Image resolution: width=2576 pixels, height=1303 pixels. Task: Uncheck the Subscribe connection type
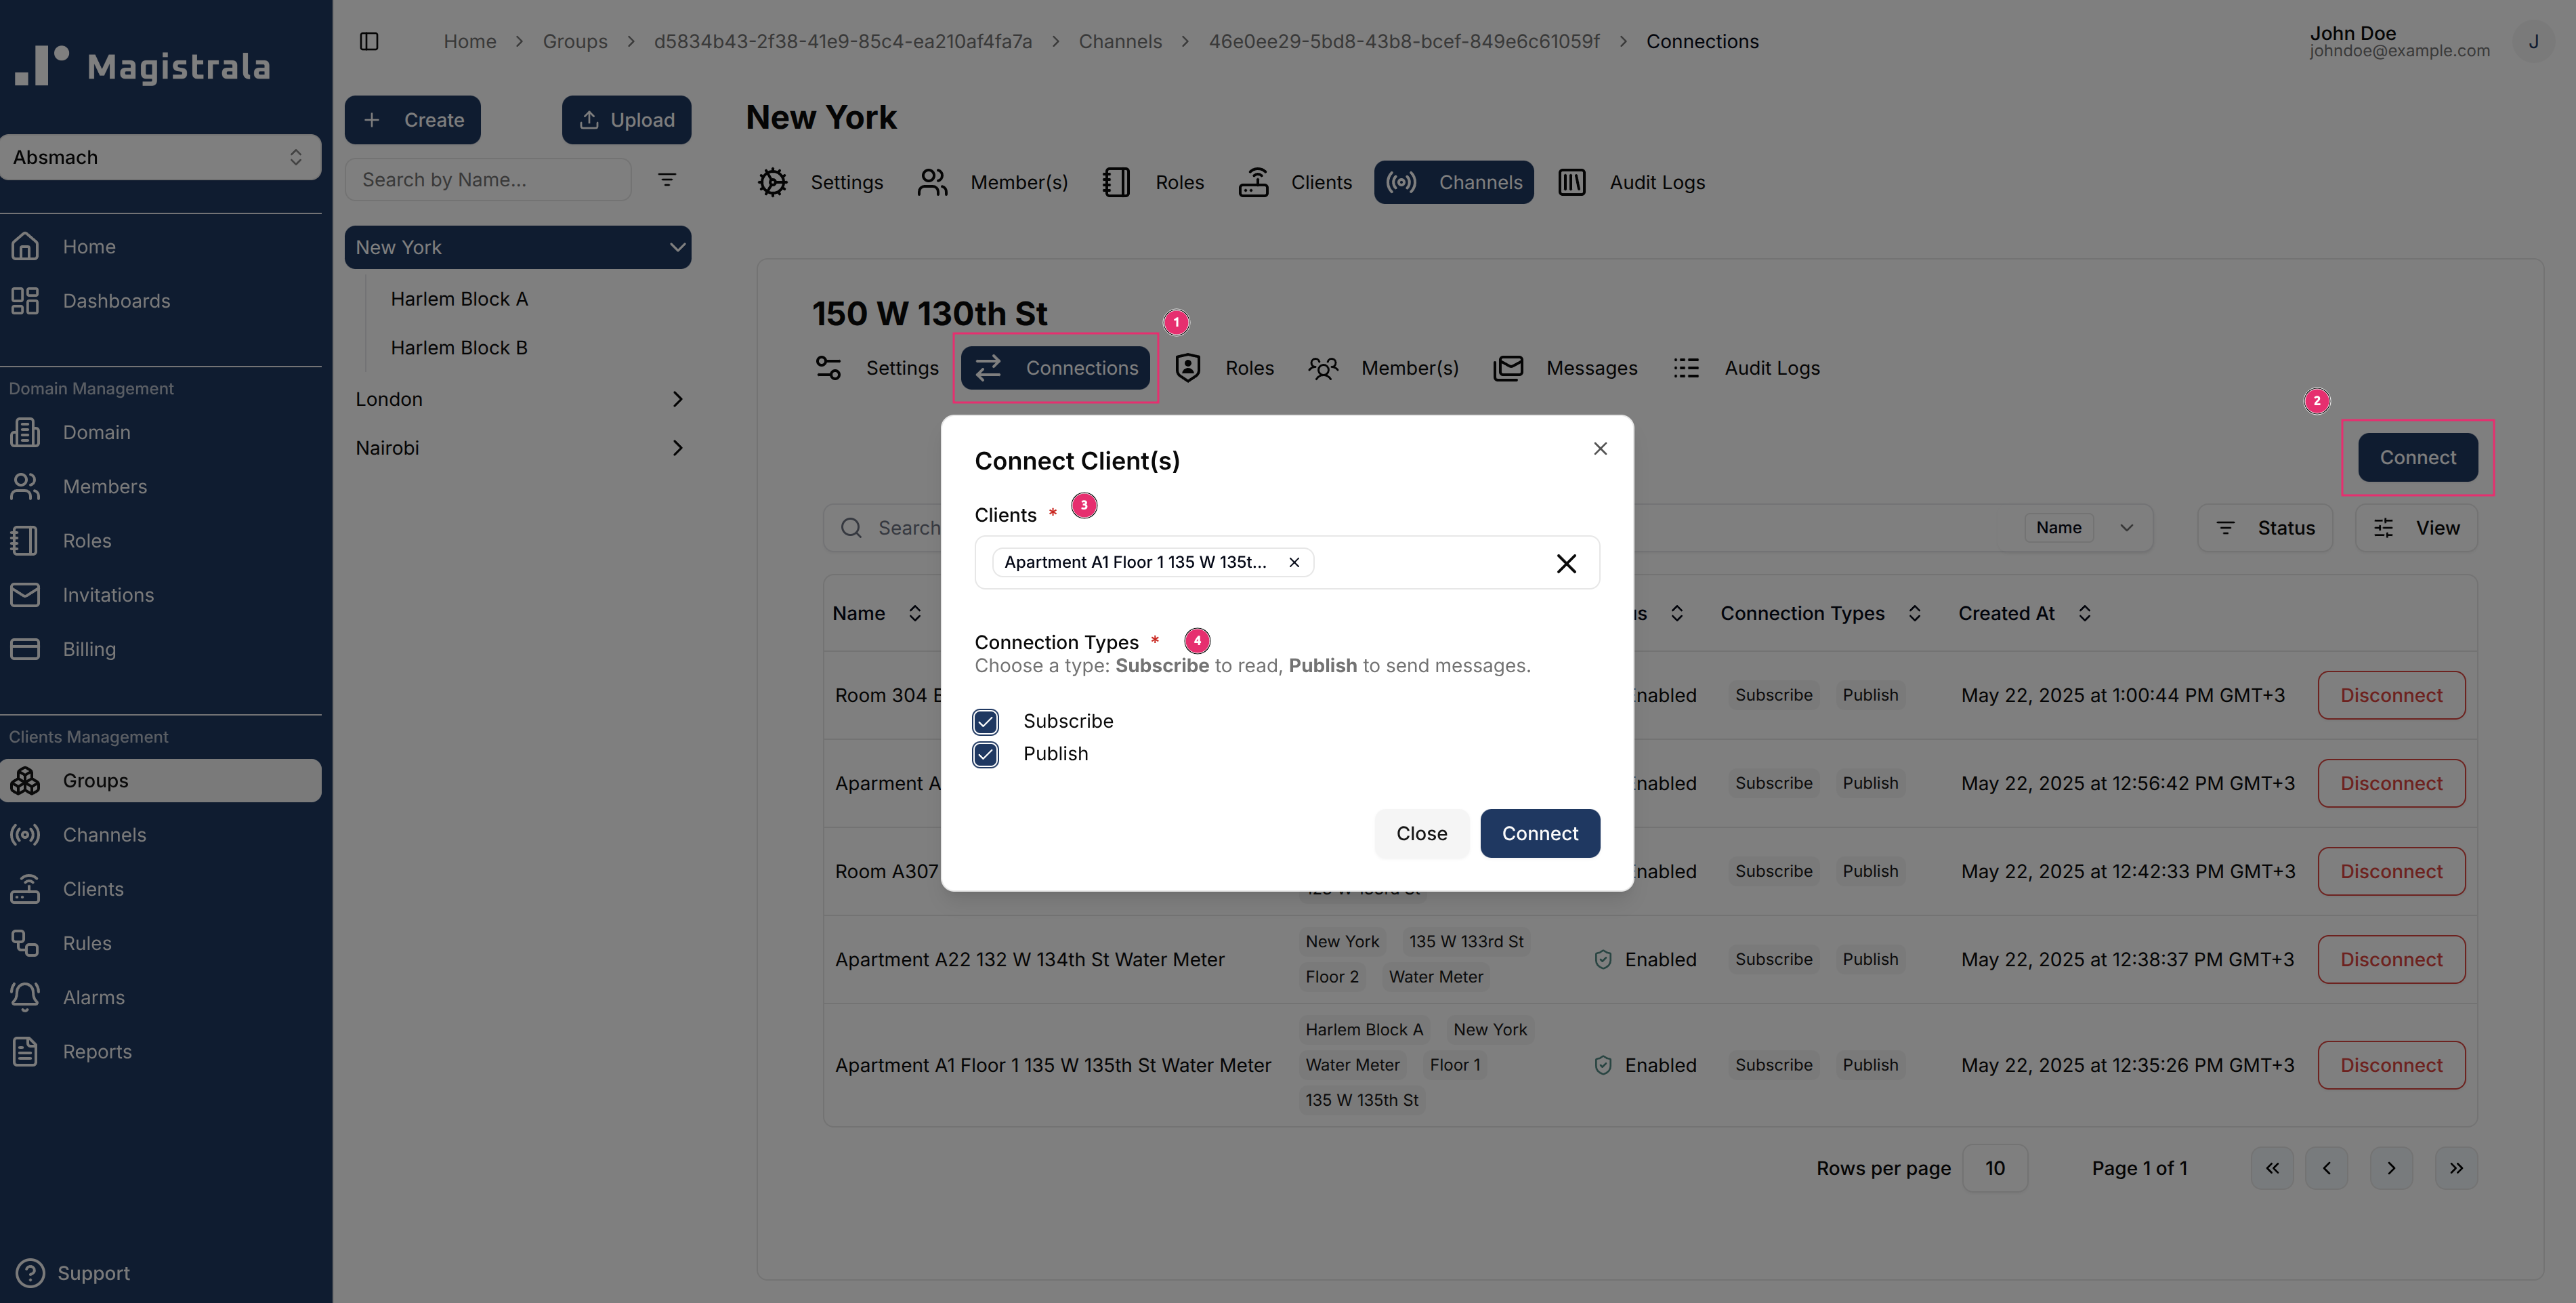(986, 721)
